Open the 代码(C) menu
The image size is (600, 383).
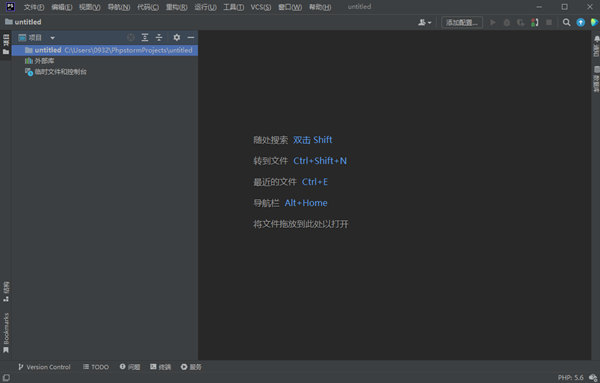point(148,7)
